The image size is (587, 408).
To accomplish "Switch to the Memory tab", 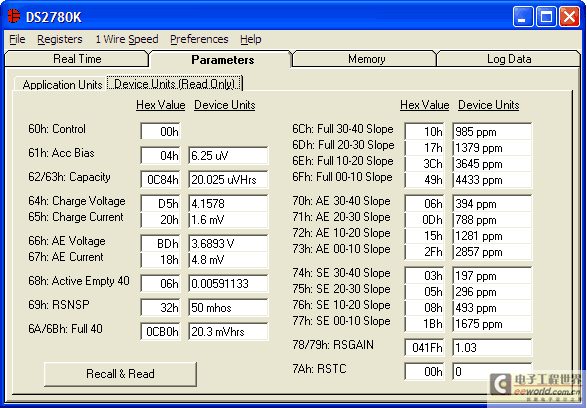I will (x=367, y=59).
